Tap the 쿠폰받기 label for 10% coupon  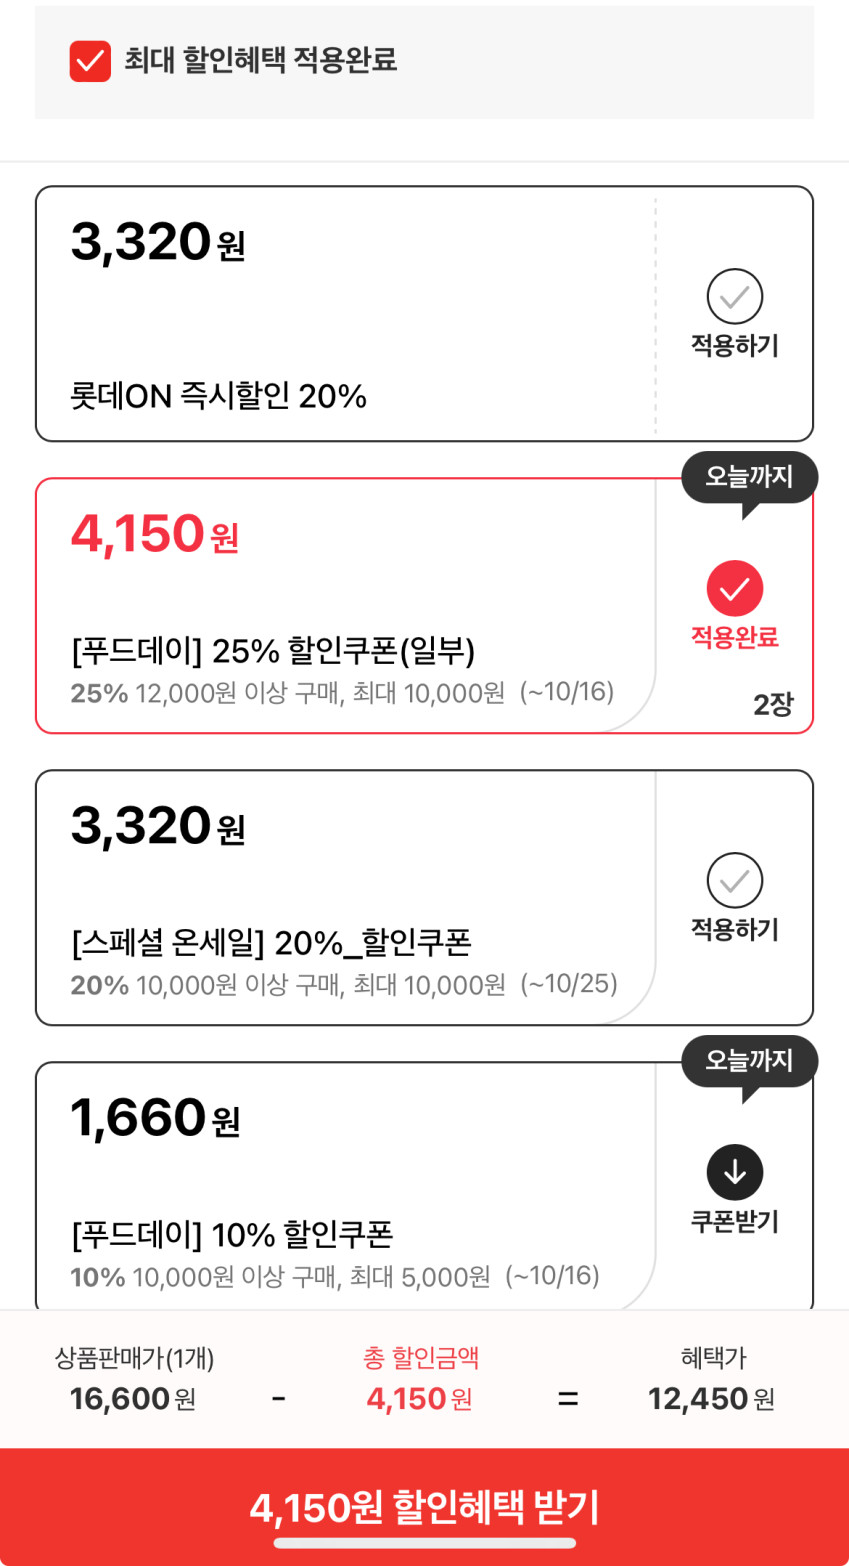pos(735,1222)
